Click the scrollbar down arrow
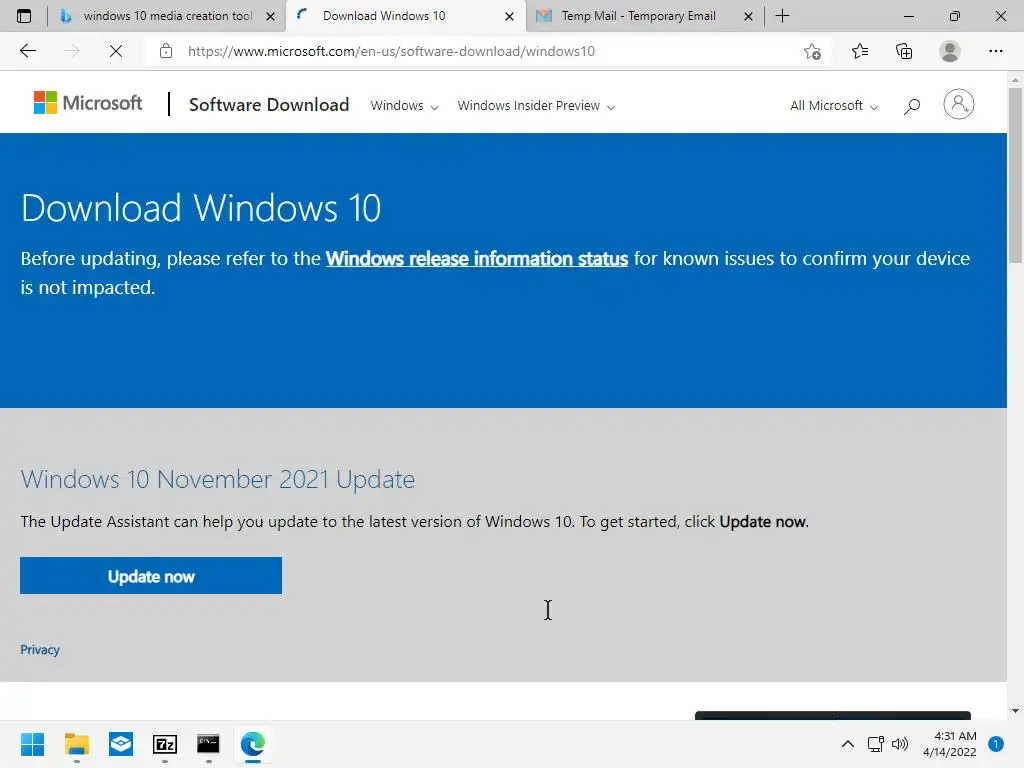 tap(1015, 711)
